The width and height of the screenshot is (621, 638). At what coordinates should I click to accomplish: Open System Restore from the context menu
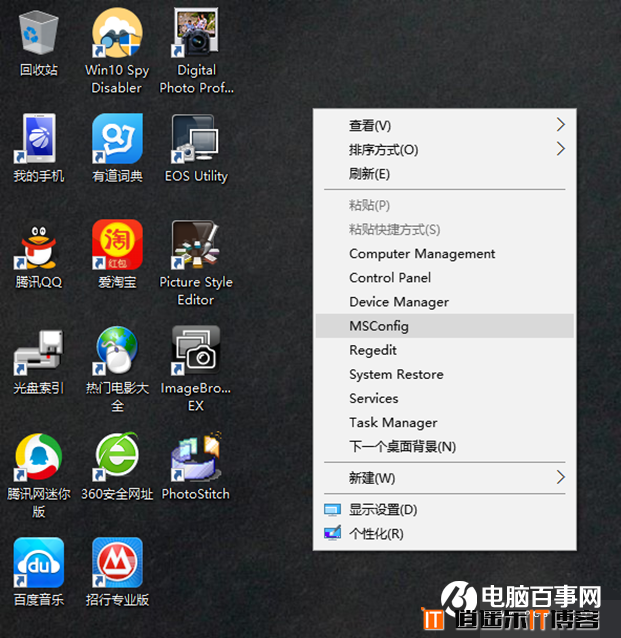[x=444, y=374]
